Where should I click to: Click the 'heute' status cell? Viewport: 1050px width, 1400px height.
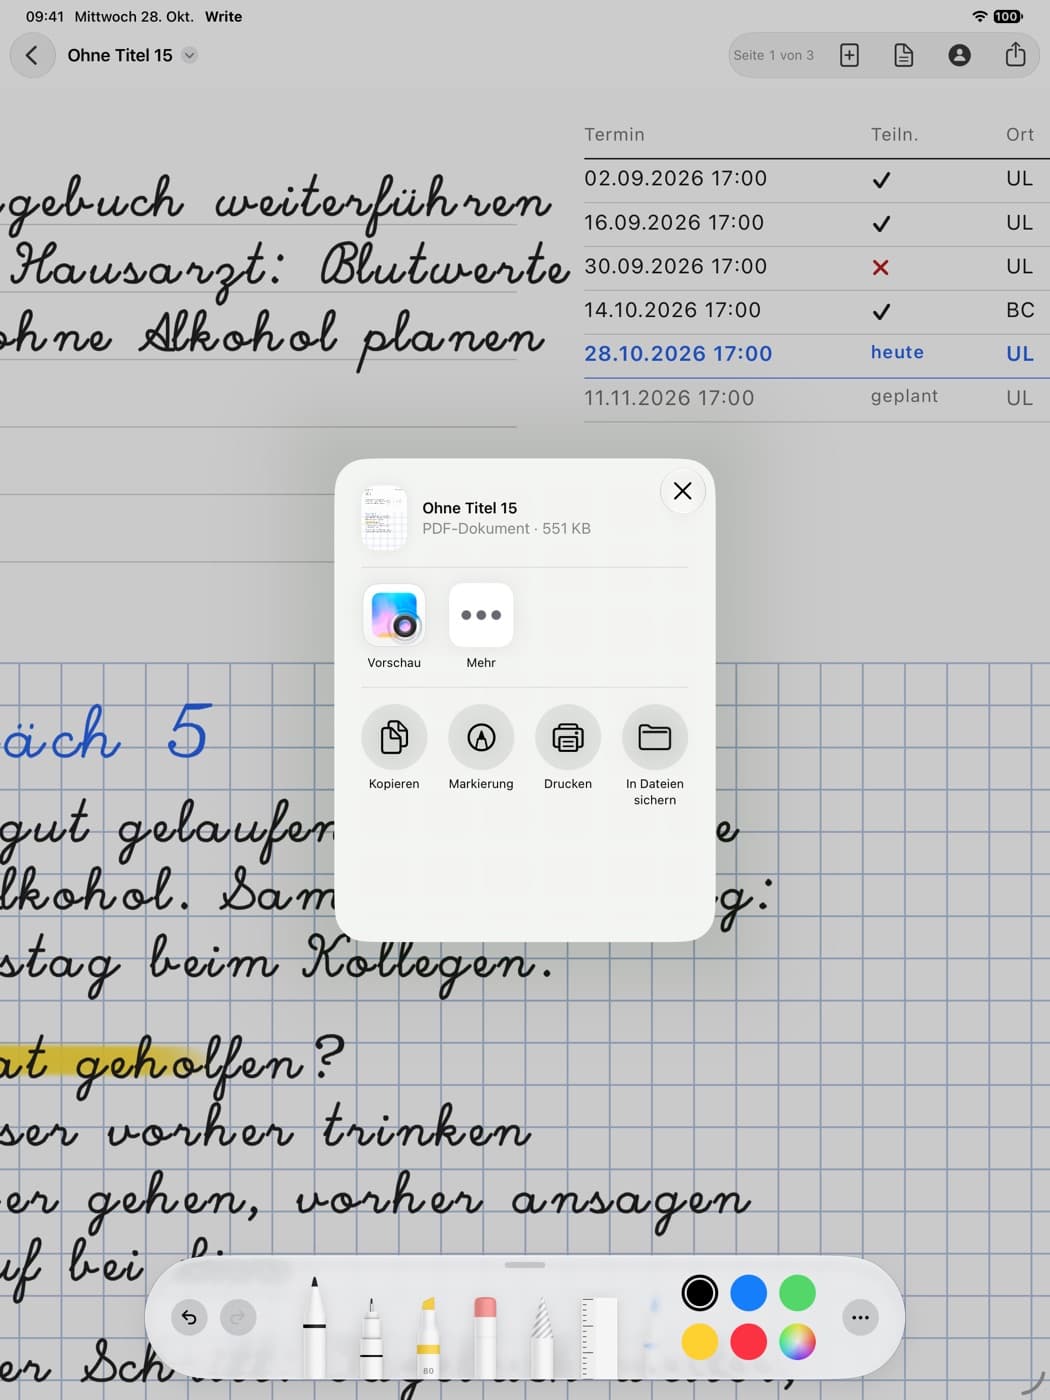897,352
